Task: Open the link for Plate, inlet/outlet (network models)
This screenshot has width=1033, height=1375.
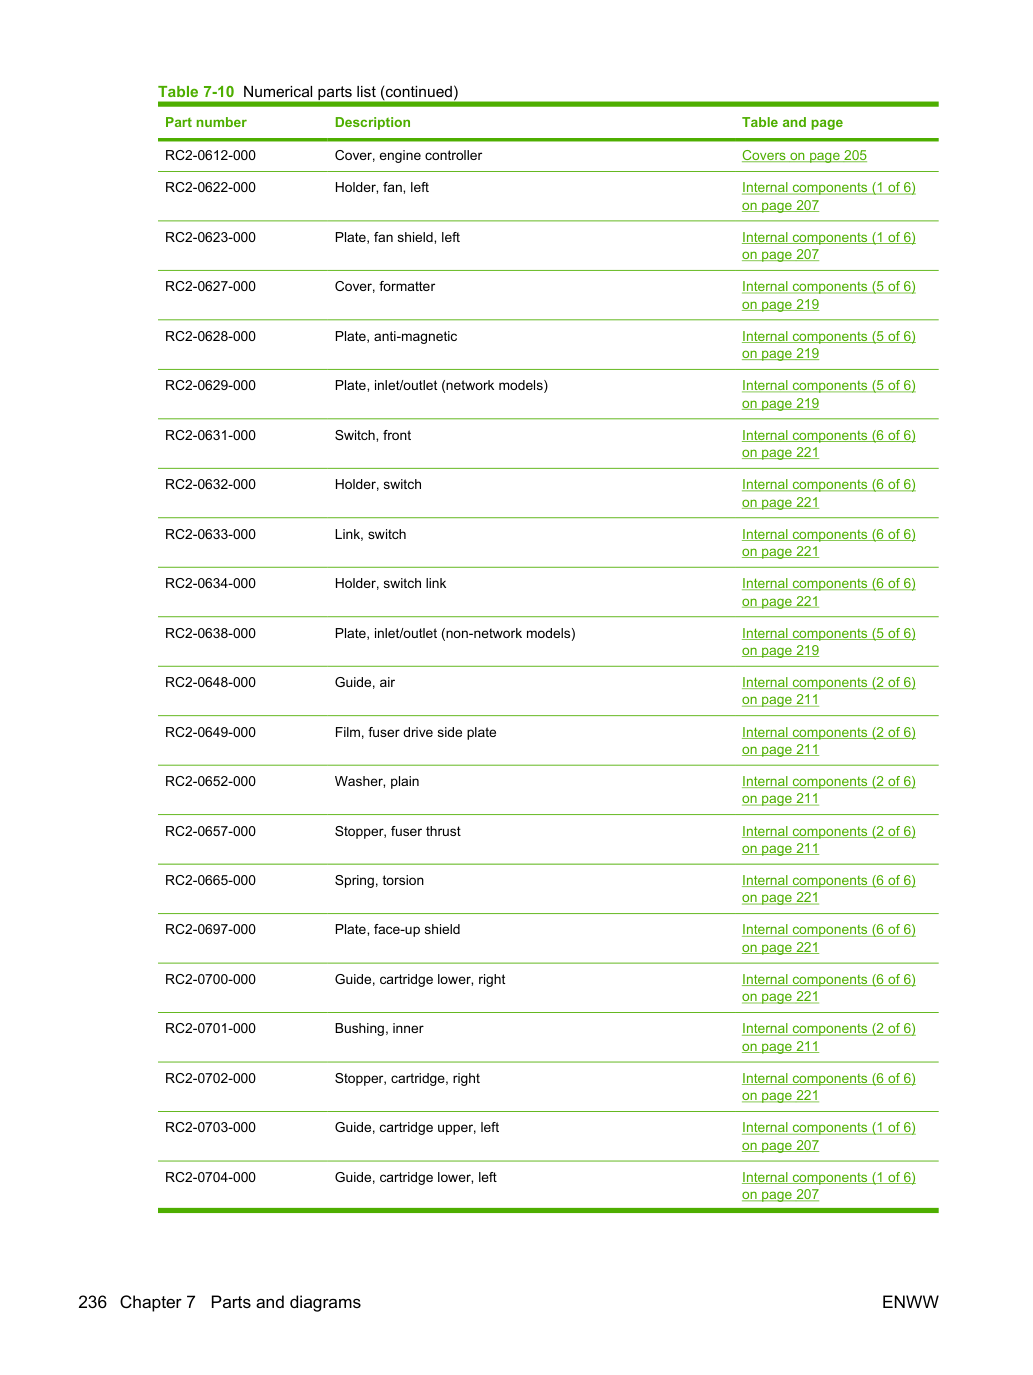Action: coord(828,394)
